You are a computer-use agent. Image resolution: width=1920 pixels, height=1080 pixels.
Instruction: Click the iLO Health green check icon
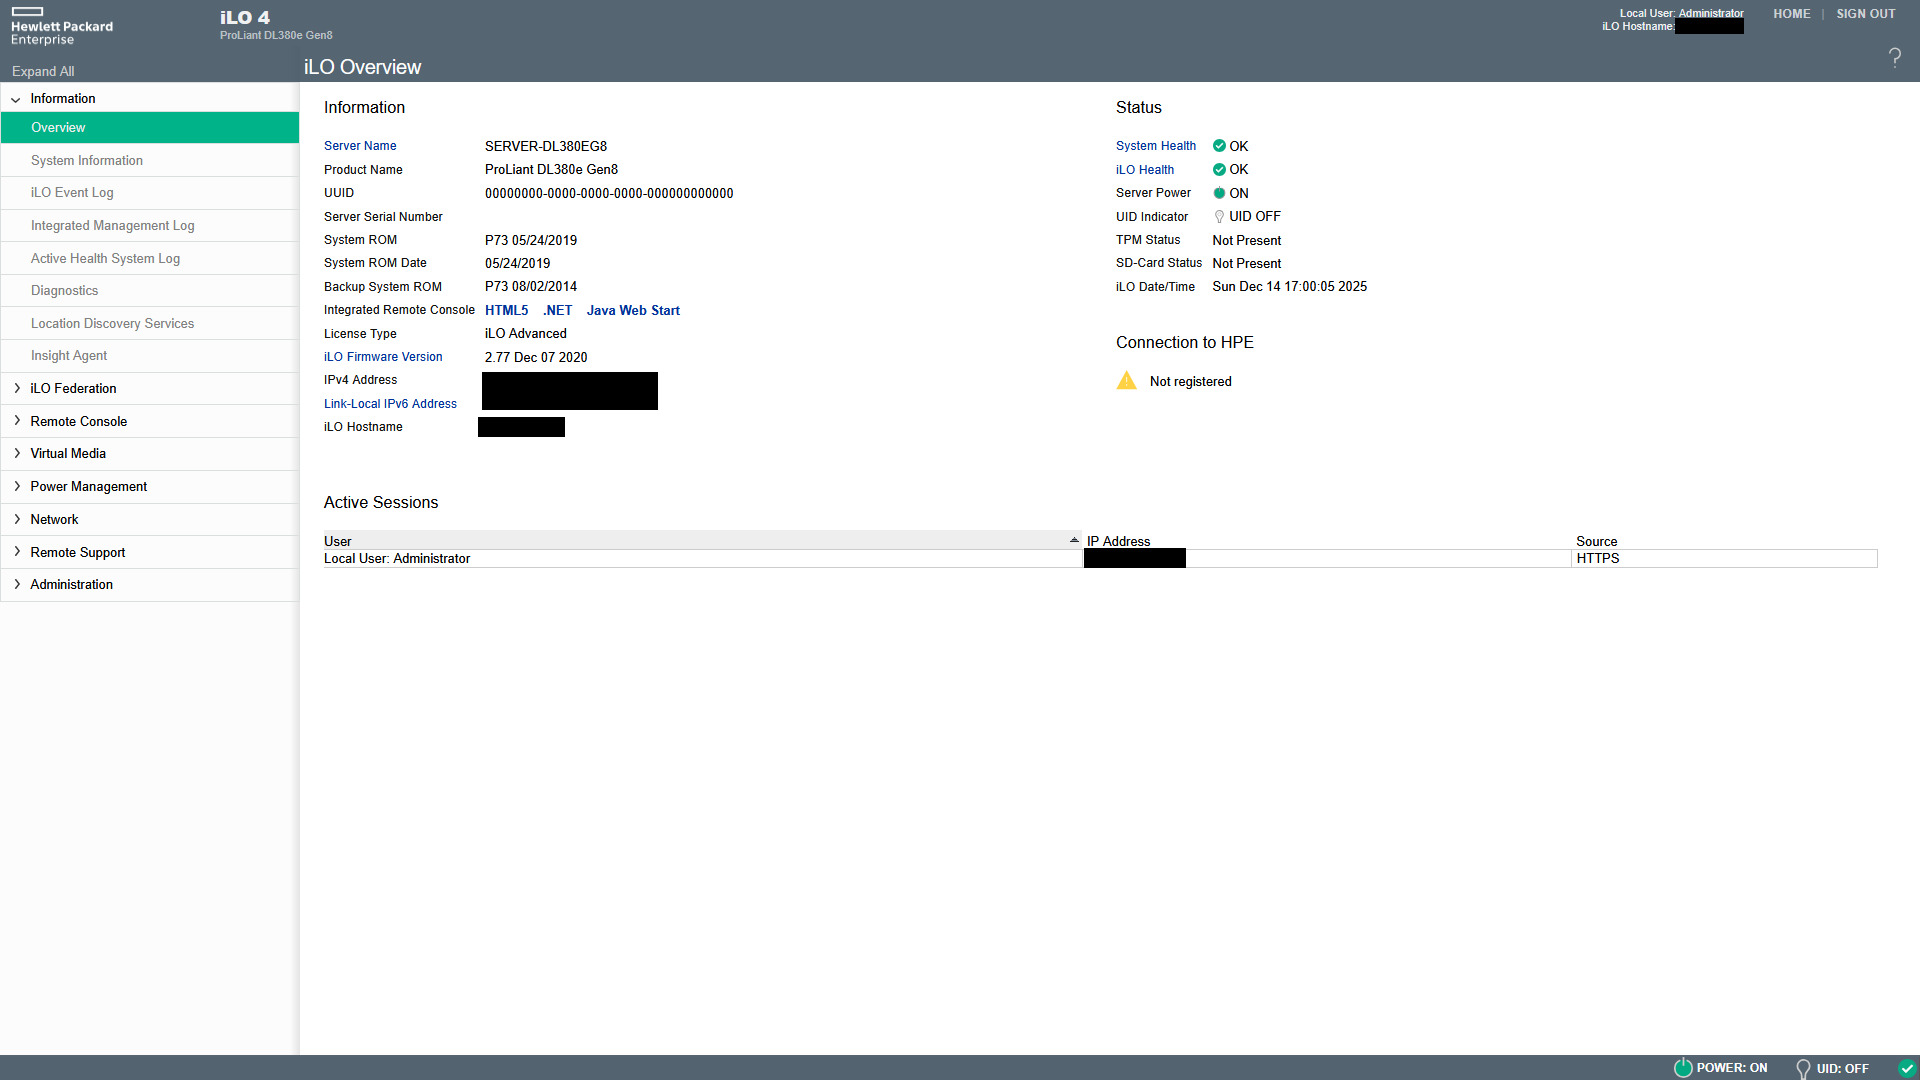(x=1219, y=170)
